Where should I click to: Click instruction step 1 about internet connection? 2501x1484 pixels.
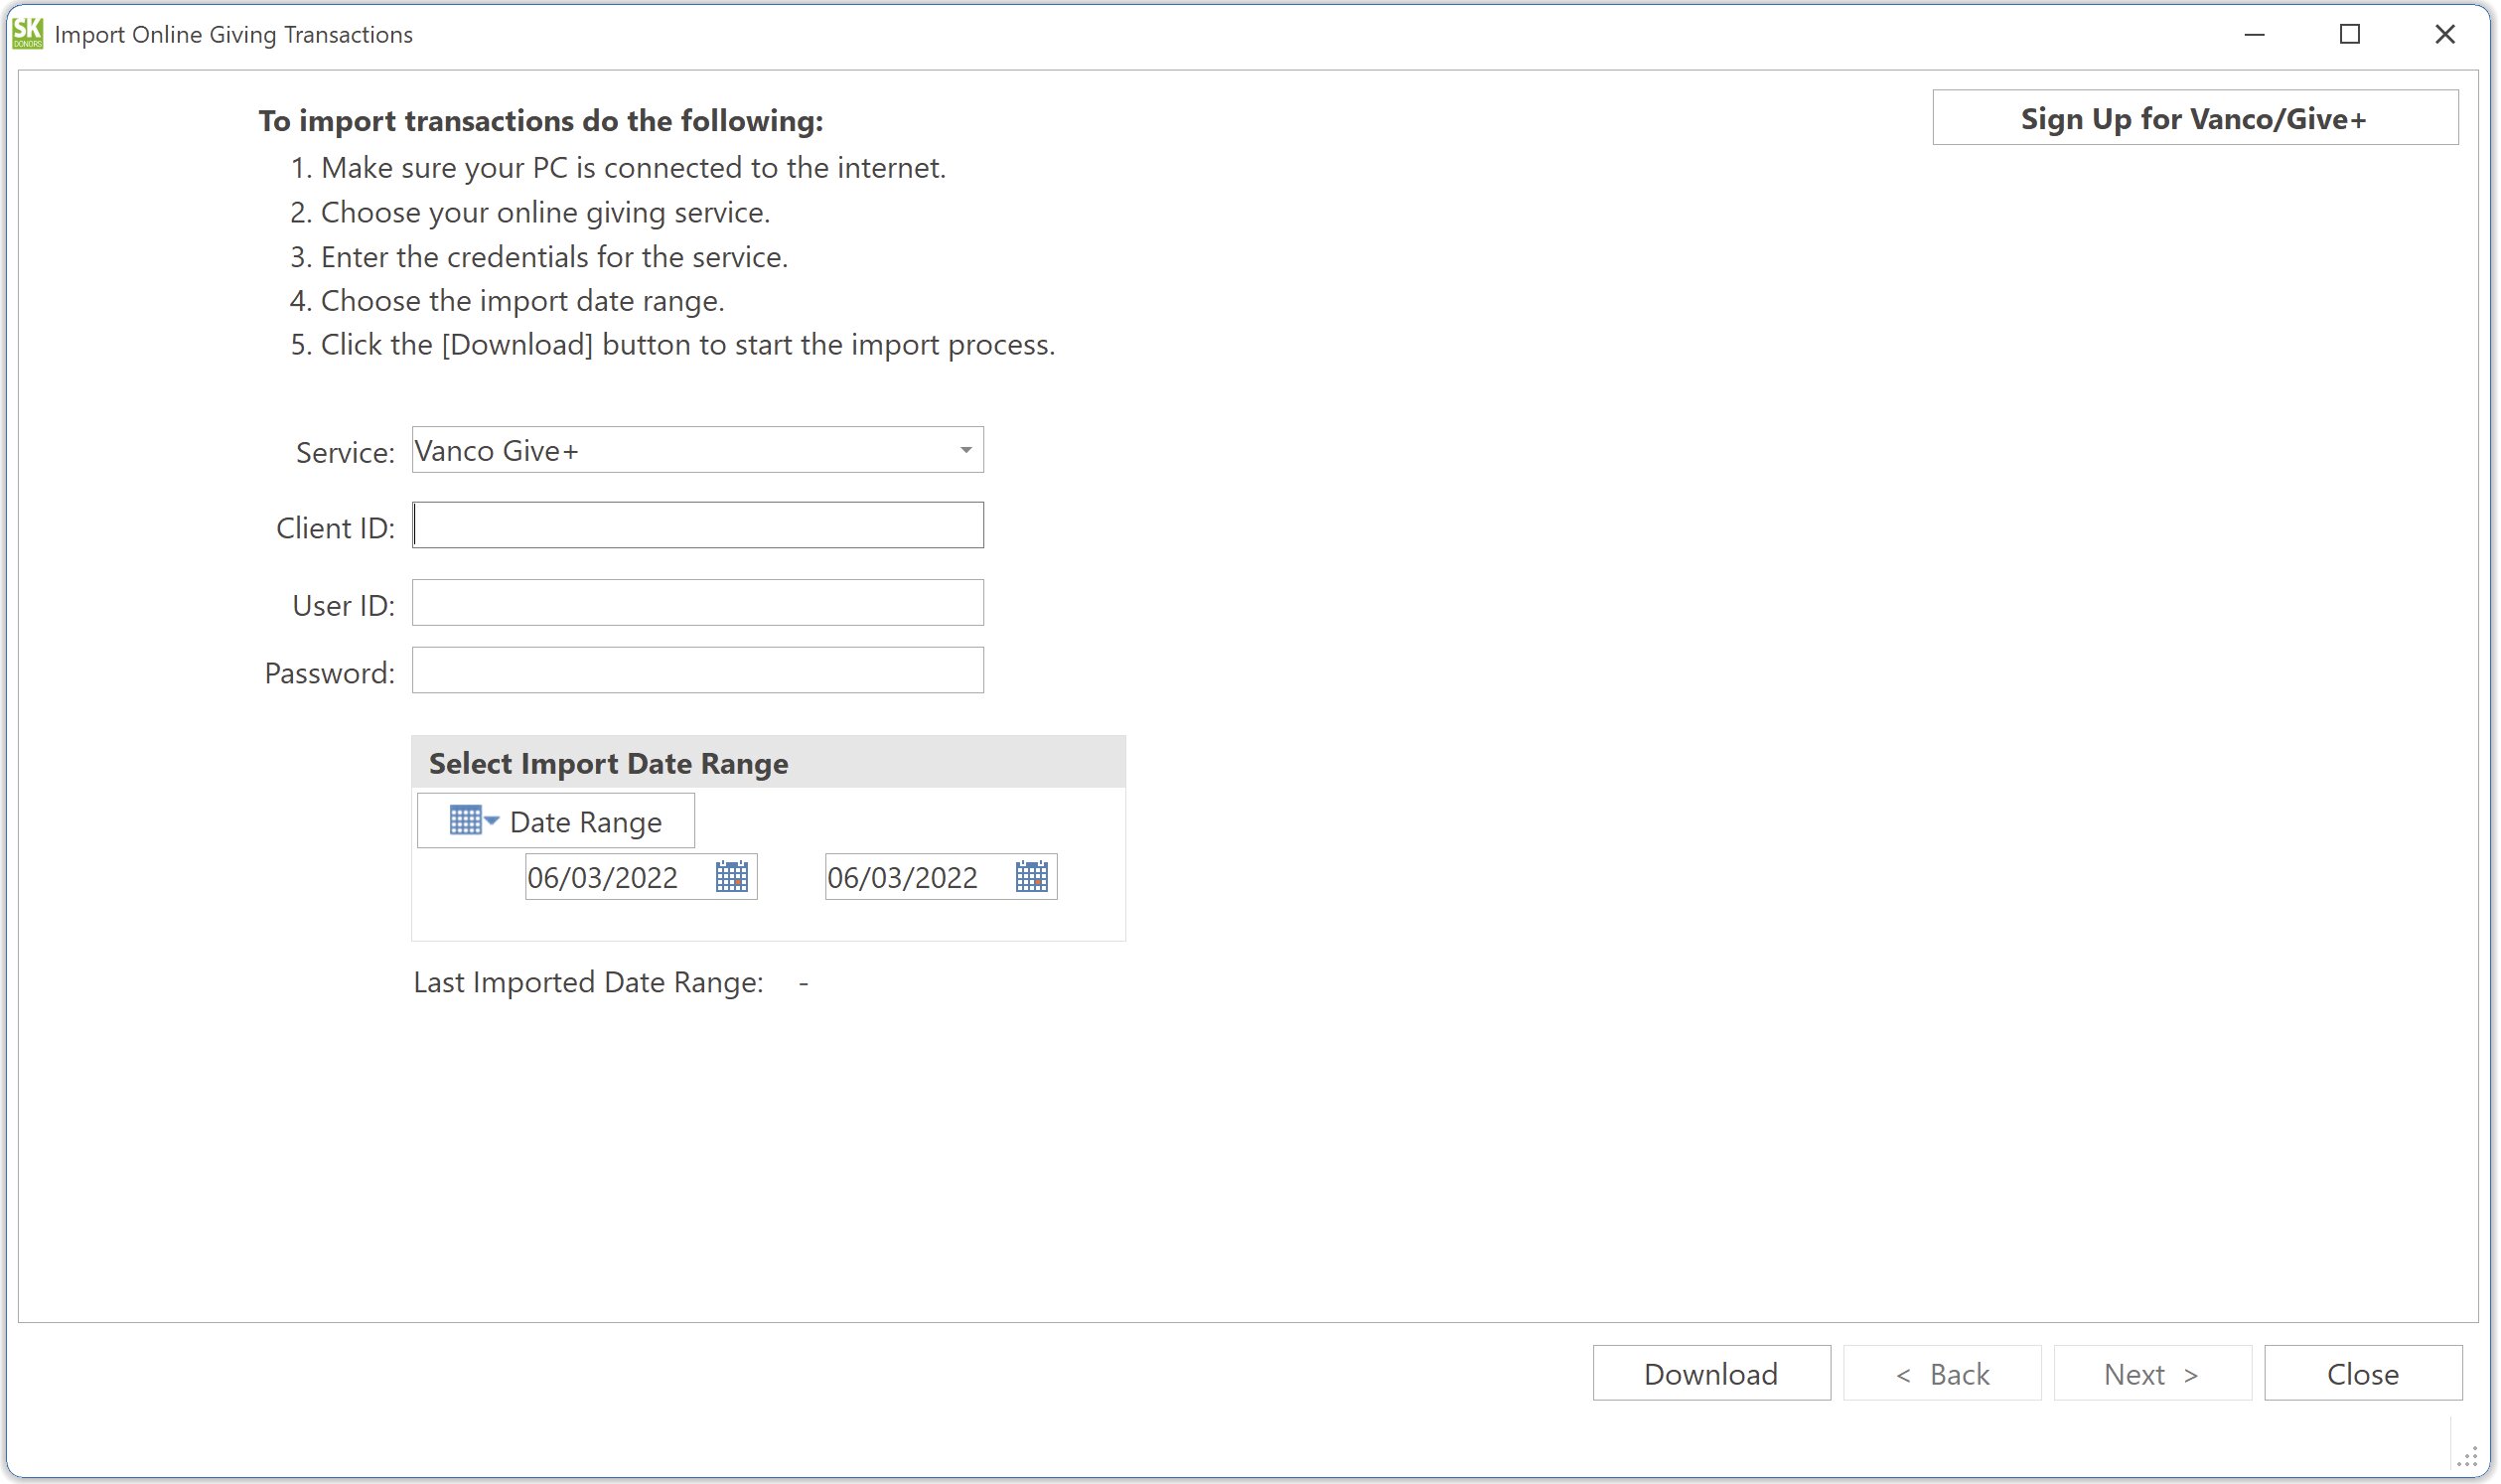coord(618,168)
